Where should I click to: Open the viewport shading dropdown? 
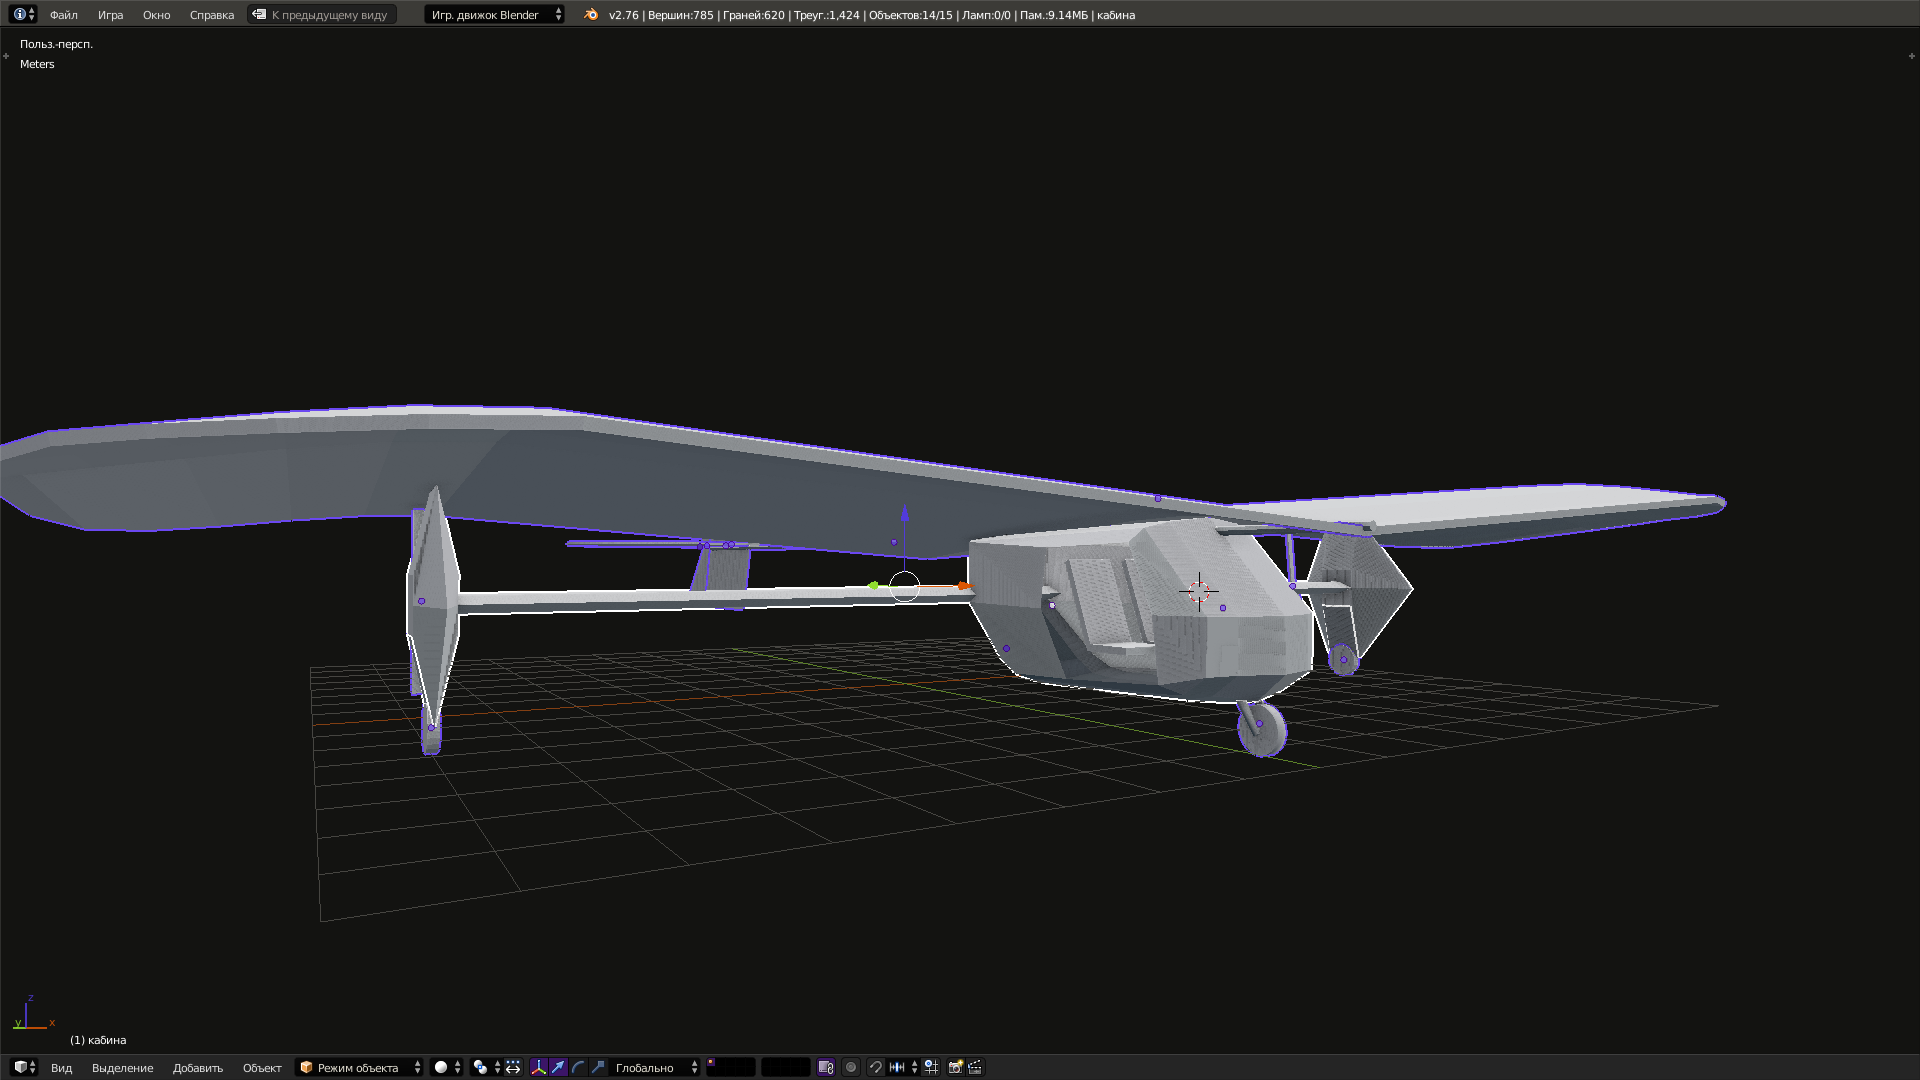[x=443, y=1067]
